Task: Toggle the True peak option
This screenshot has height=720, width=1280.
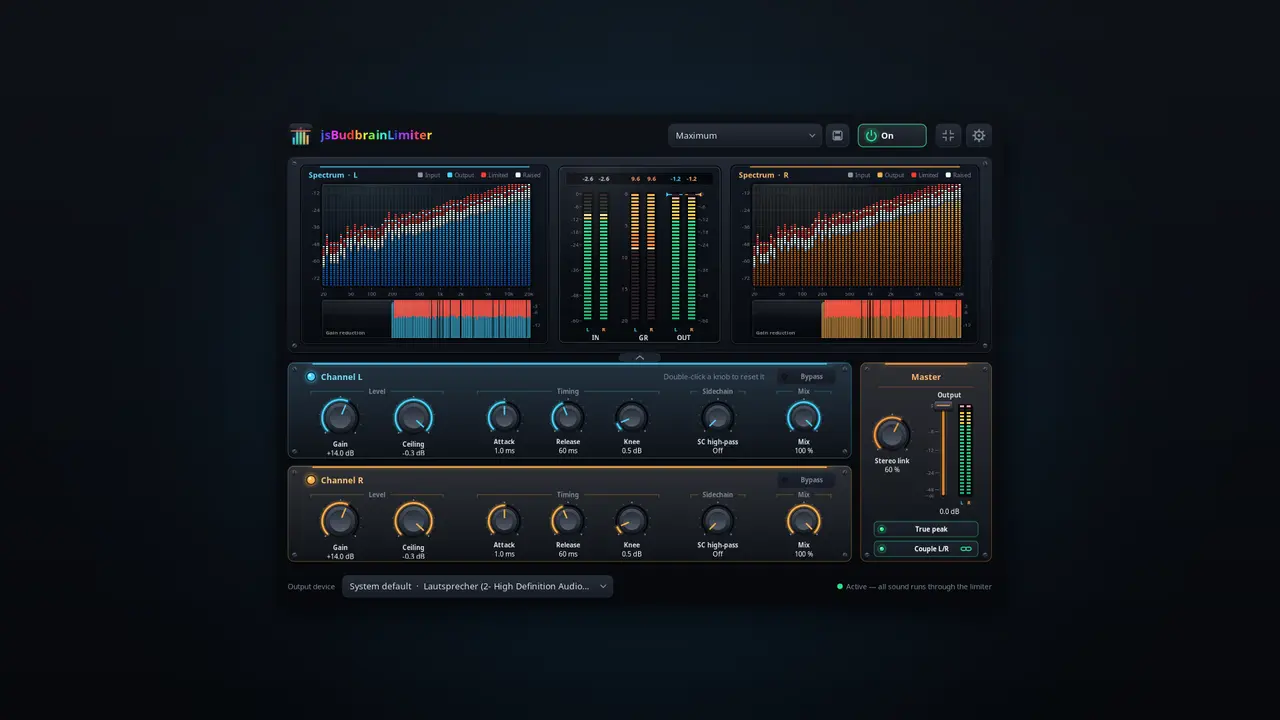Action: coord(926,529)
